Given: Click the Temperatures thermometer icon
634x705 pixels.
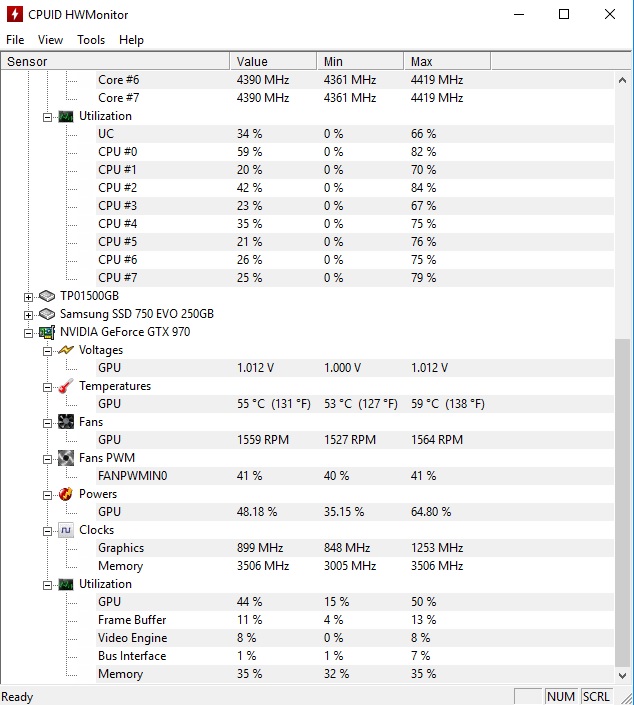Looking at the screenshot, I should (66, 386).
